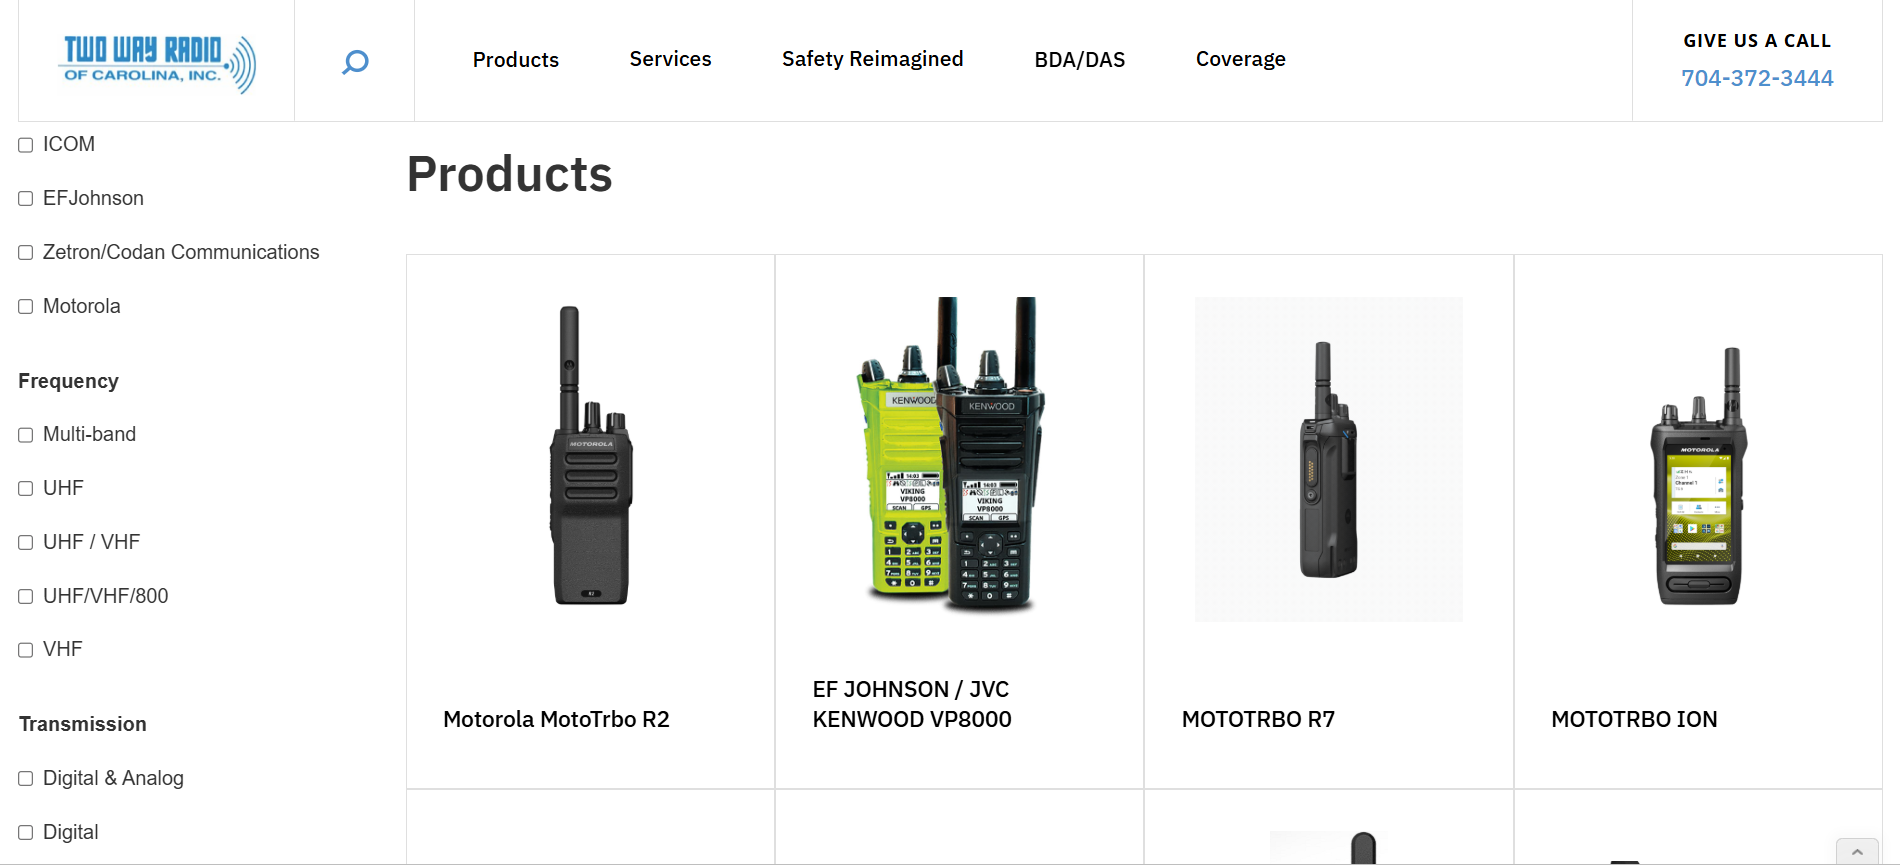Open the MOTOTRBO R7 product image
The height and width of the screenshot is (865, 1900).
coord(1328,459)
